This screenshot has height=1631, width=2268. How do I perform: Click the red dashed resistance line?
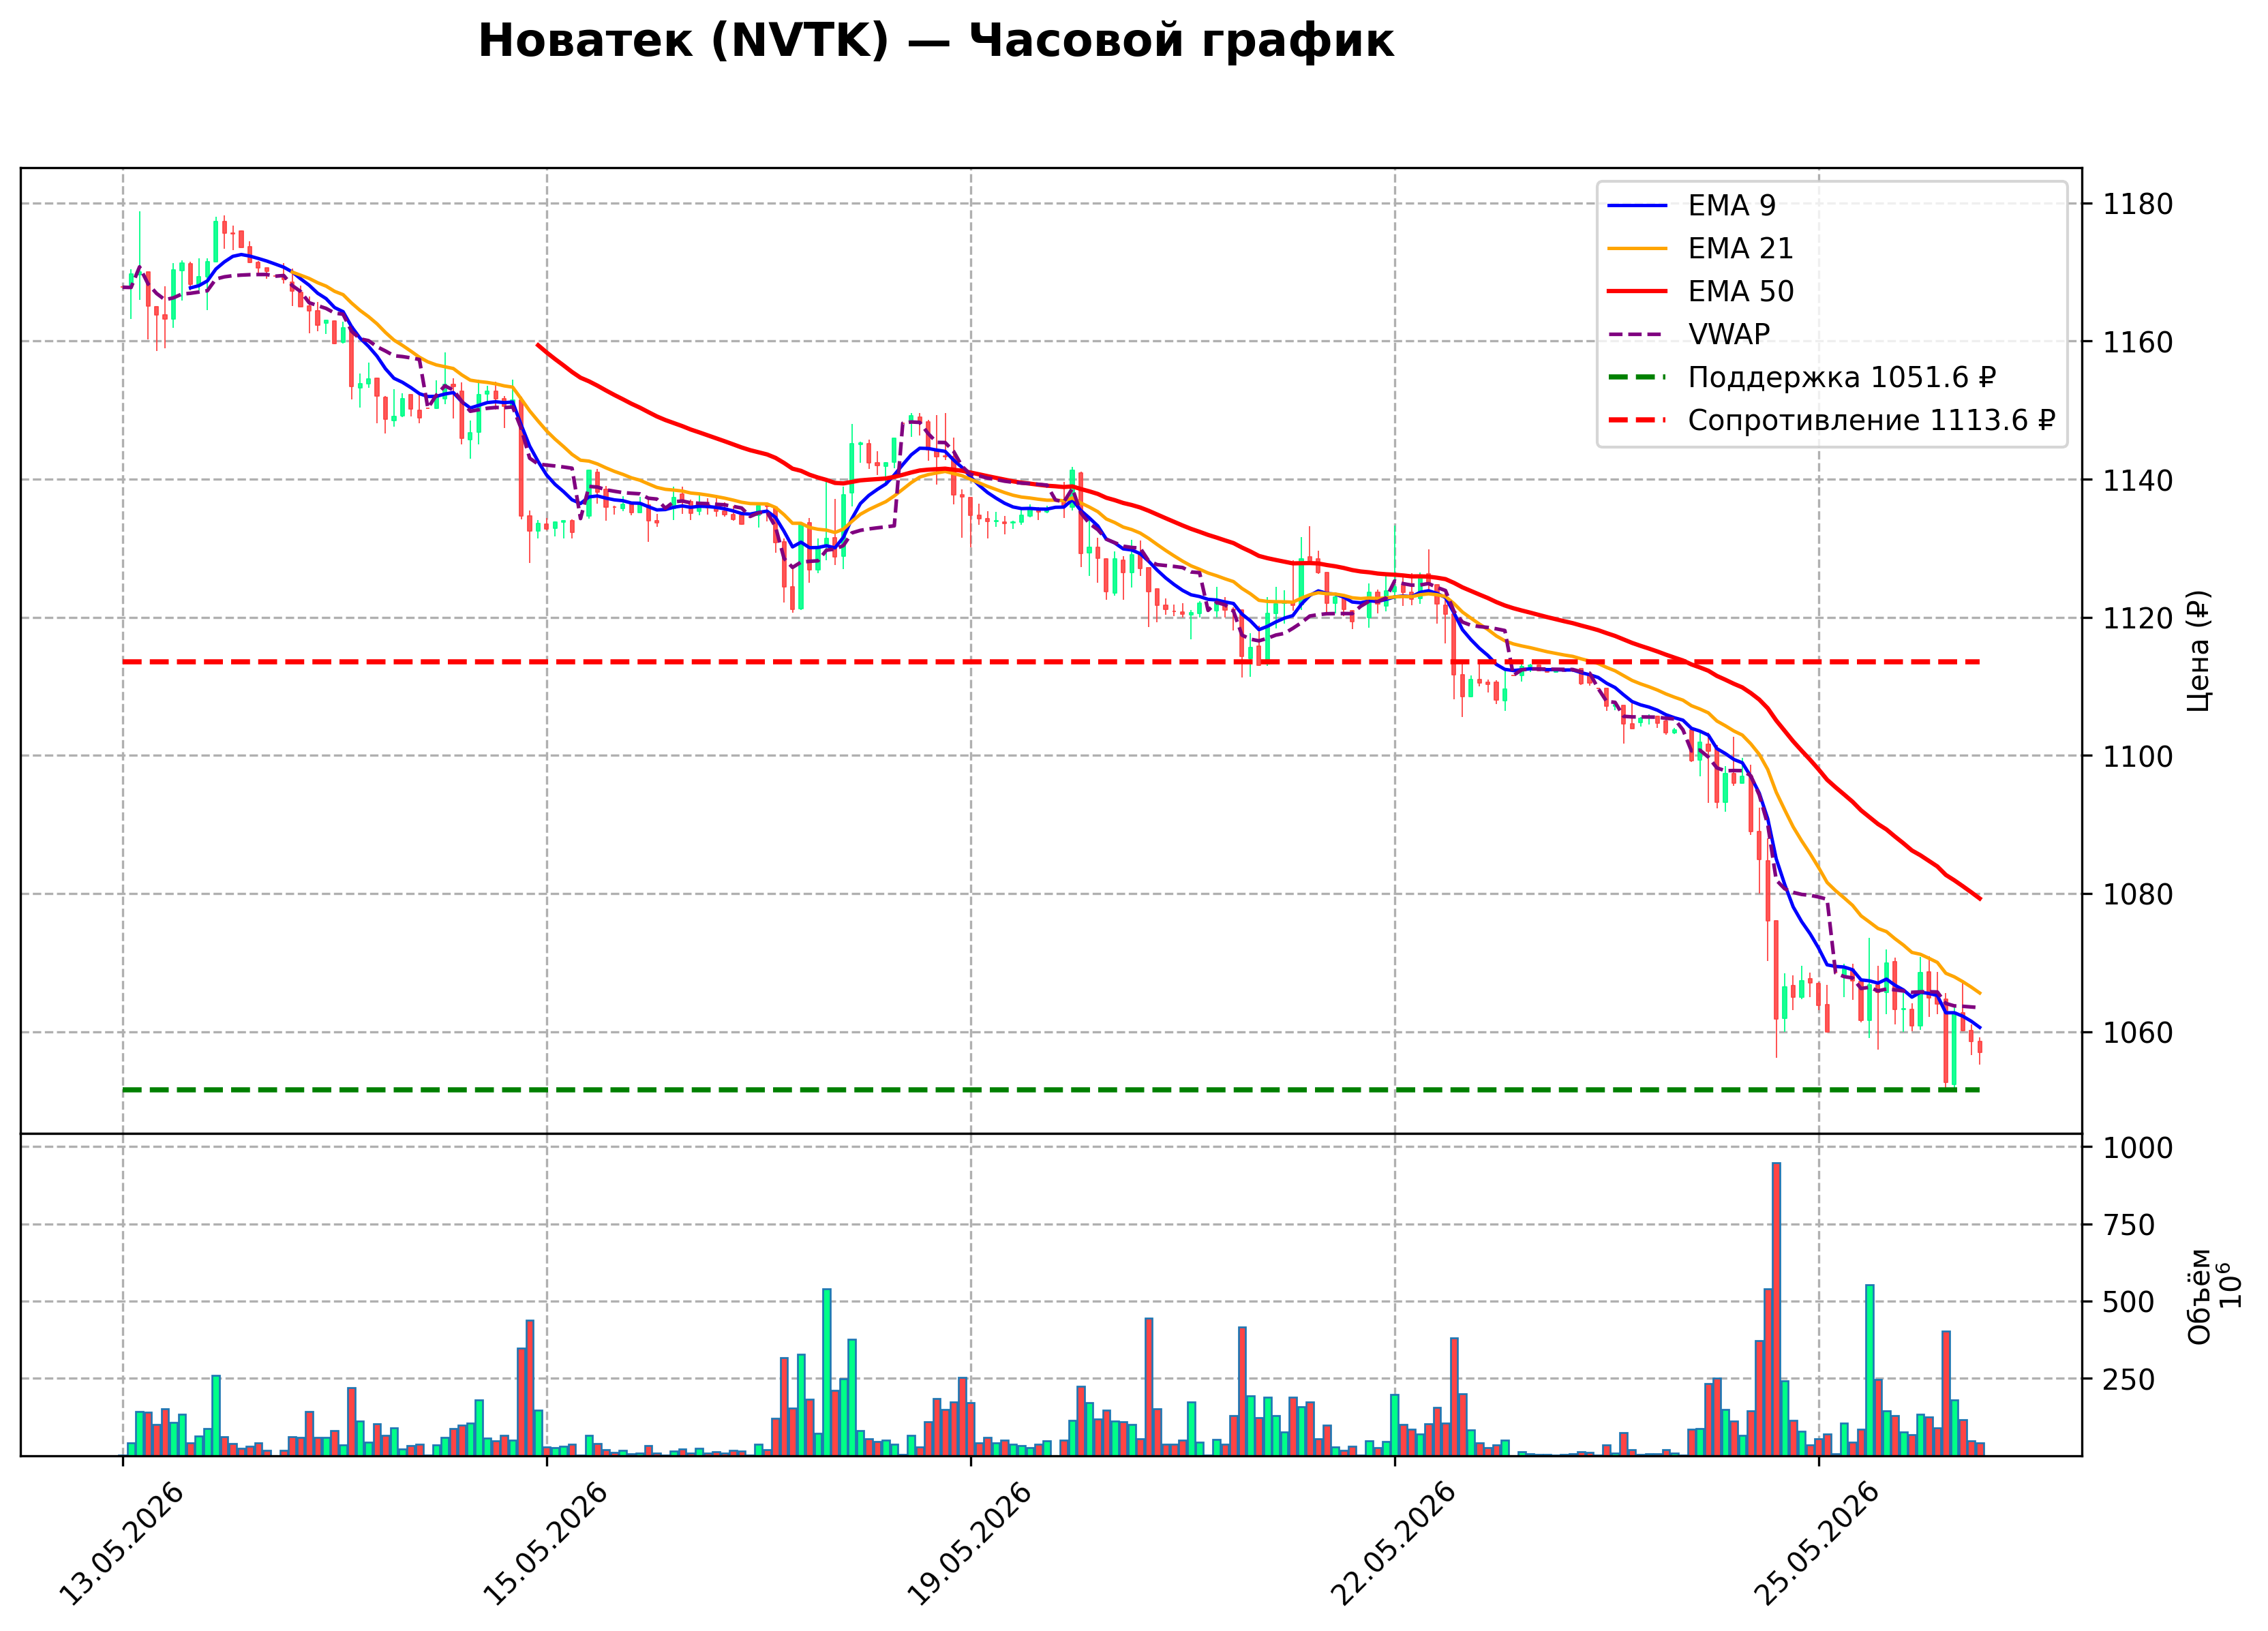[x=1051, y=662]
